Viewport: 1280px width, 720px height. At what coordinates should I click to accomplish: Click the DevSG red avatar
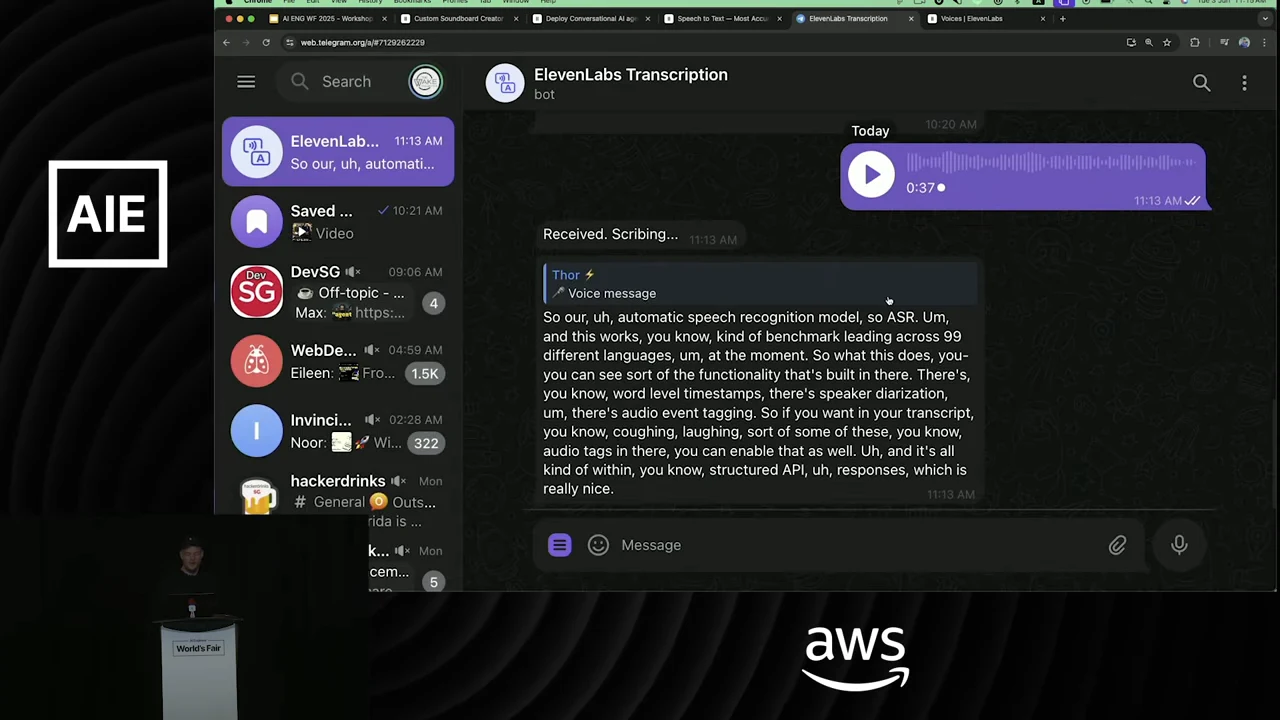tap(257, 292)
